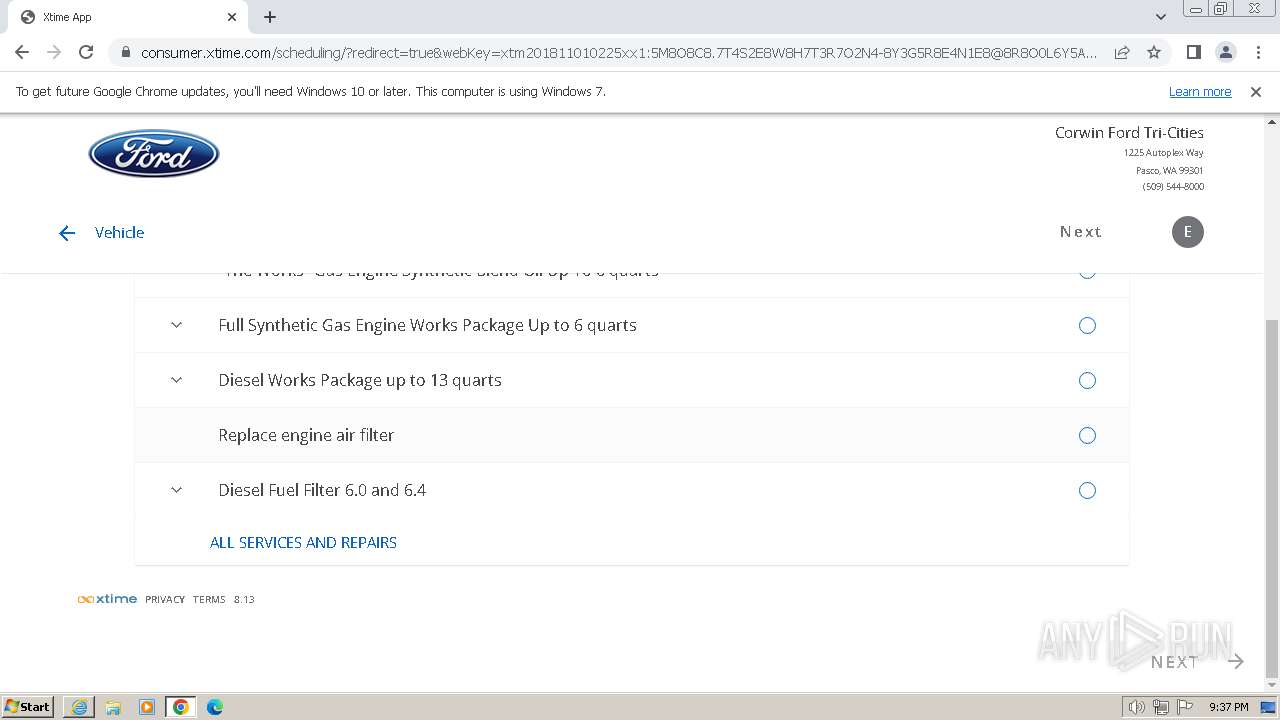The width and height of the screenshot is (1280, 720).
Task: Open the Chrome three-dot menu
Action: 1257,52
